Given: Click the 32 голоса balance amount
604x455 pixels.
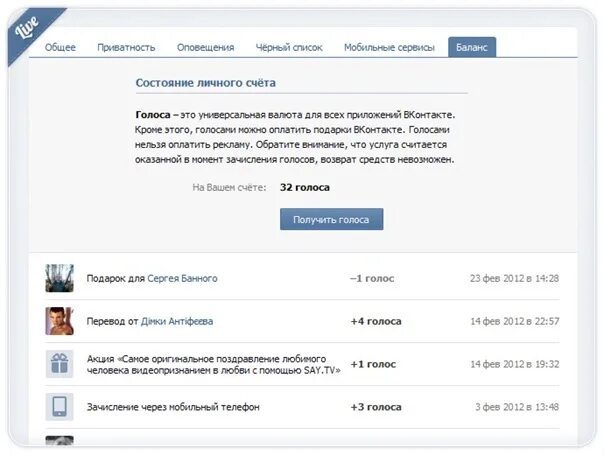Looking at the screenshot, I should [x=305, y=188].
